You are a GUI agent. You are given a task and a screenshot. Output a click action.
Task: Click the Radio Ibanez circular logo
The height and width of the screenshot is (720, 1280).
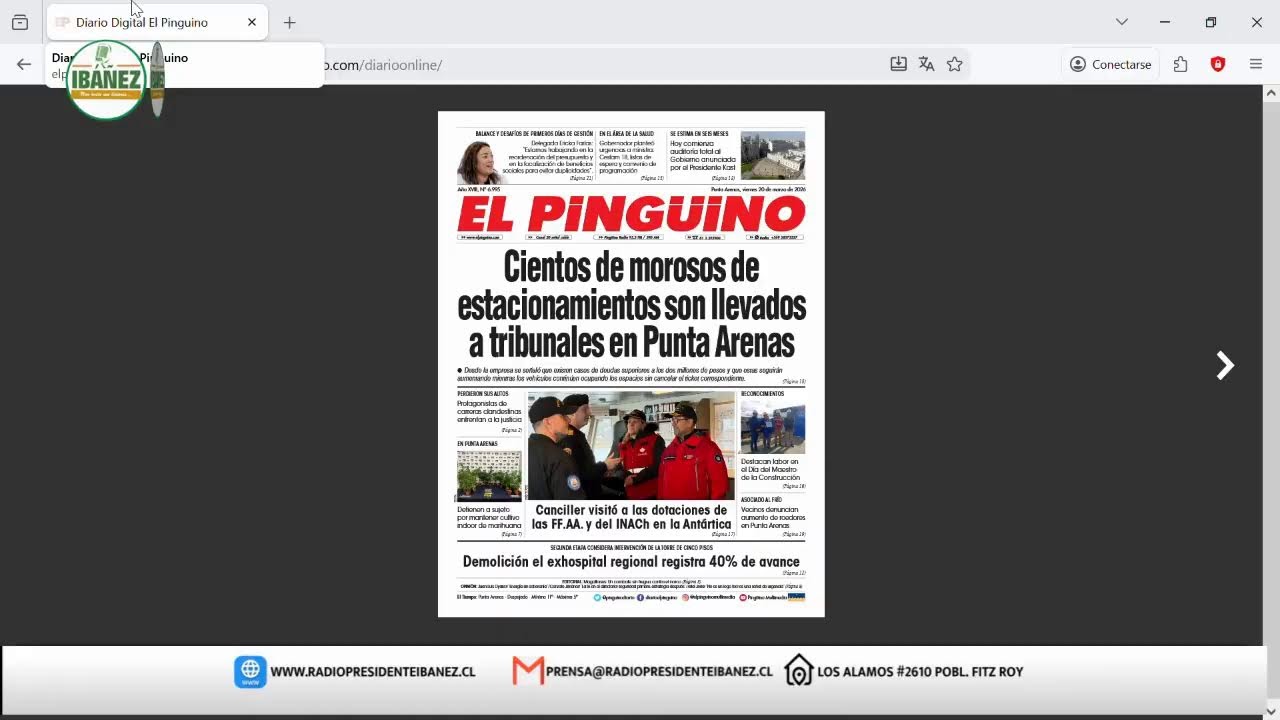click(x=105, y=80)
